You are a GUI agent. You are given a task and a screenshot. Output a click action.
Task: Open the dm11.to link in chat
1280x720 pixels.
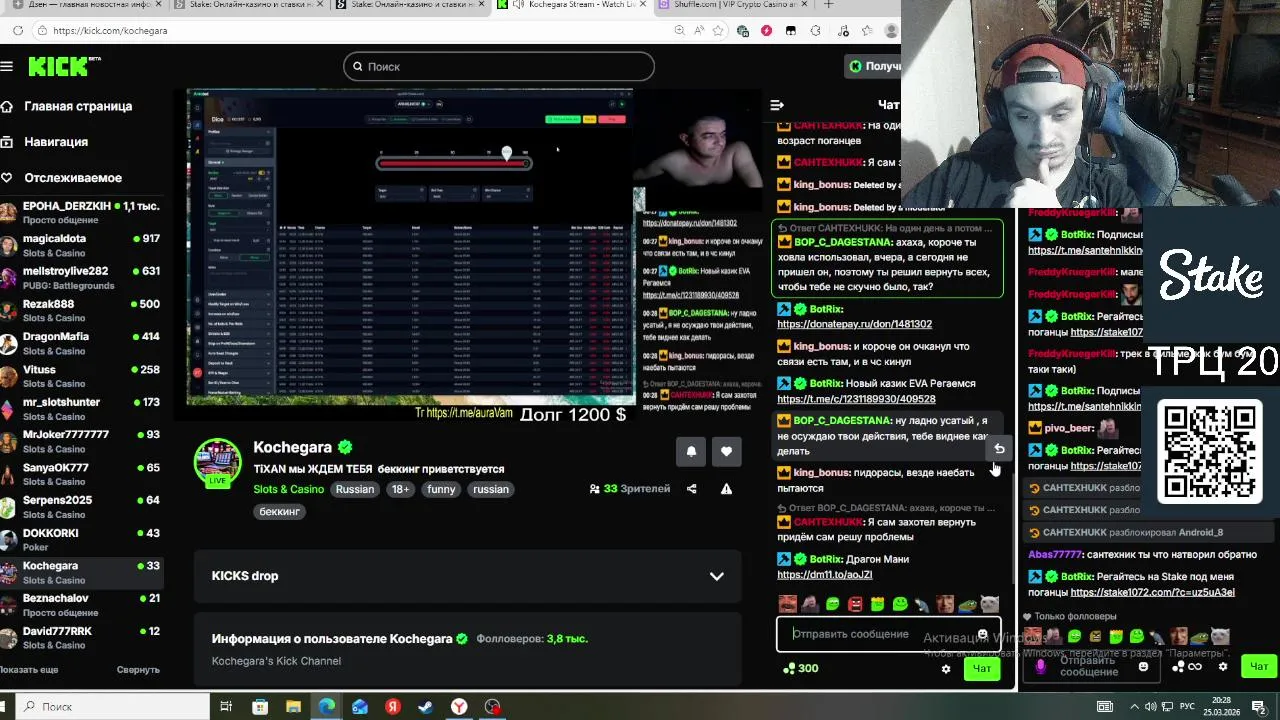click(x=824, y=575)
